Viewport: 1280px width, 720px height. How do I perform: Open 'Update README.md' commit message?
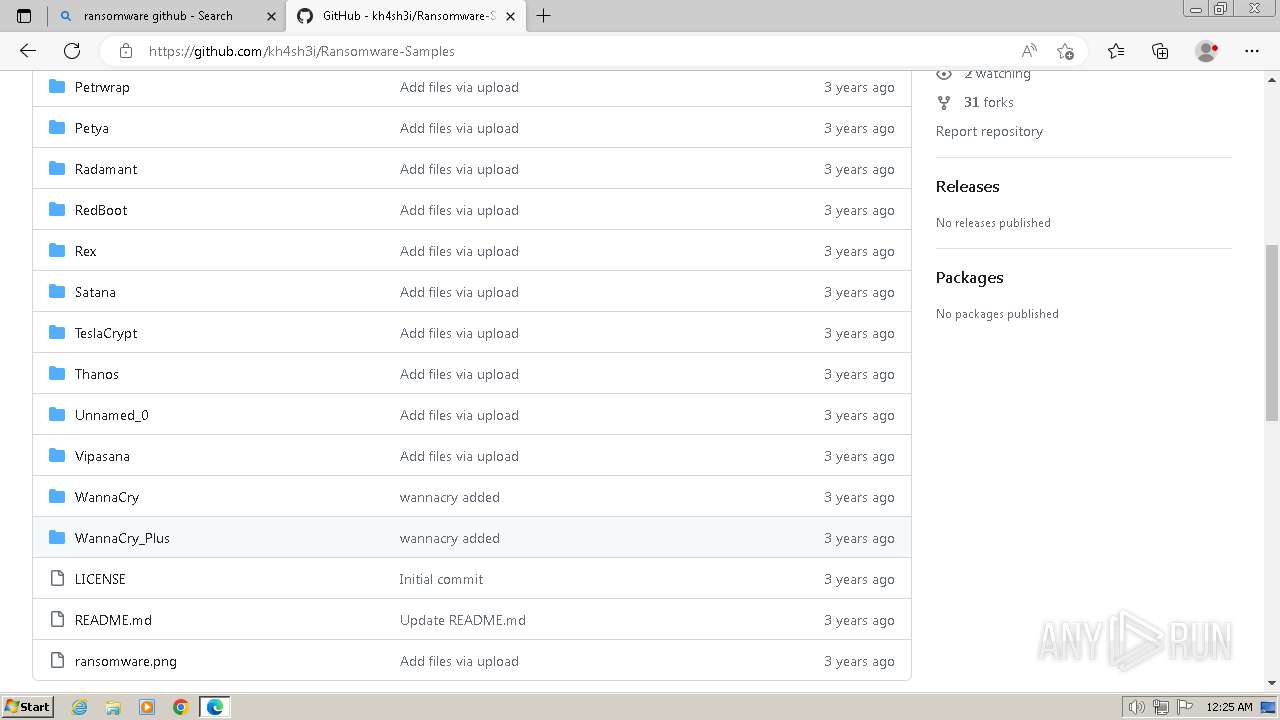coord(463,620)
